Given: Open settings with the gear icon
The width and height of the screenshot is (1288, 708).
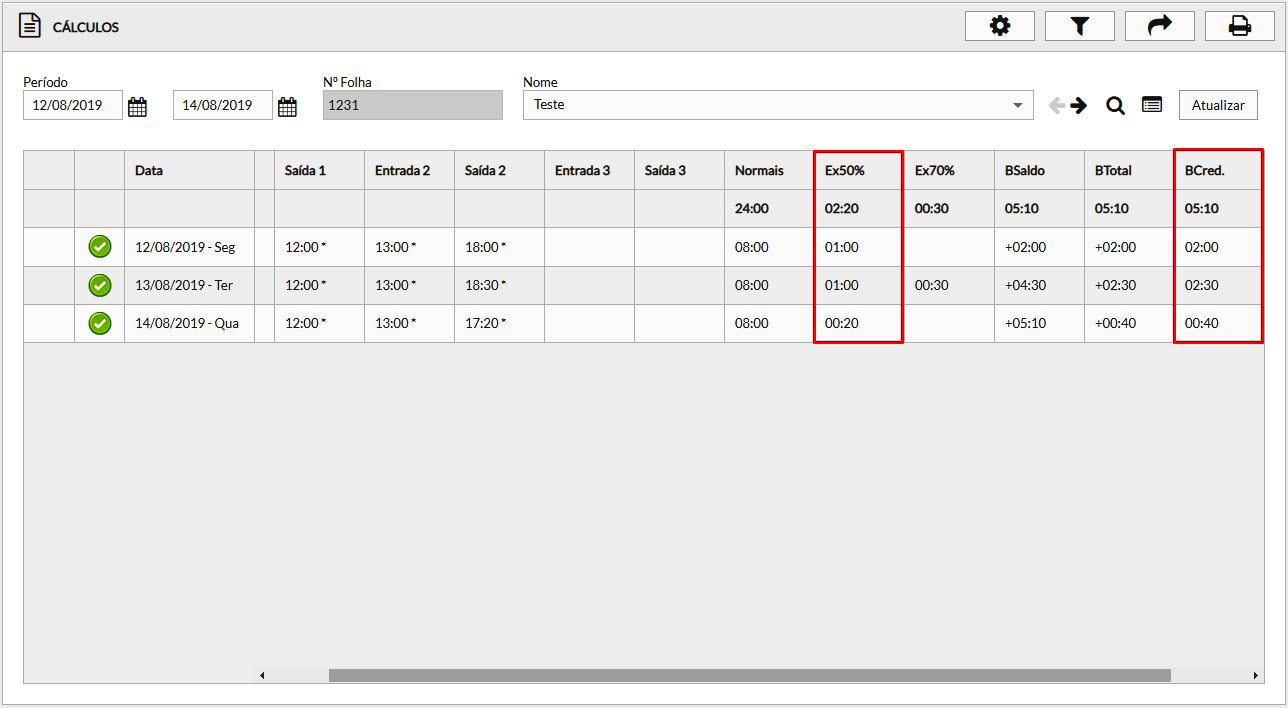Looking at the screenshot, I should point(999,27).
